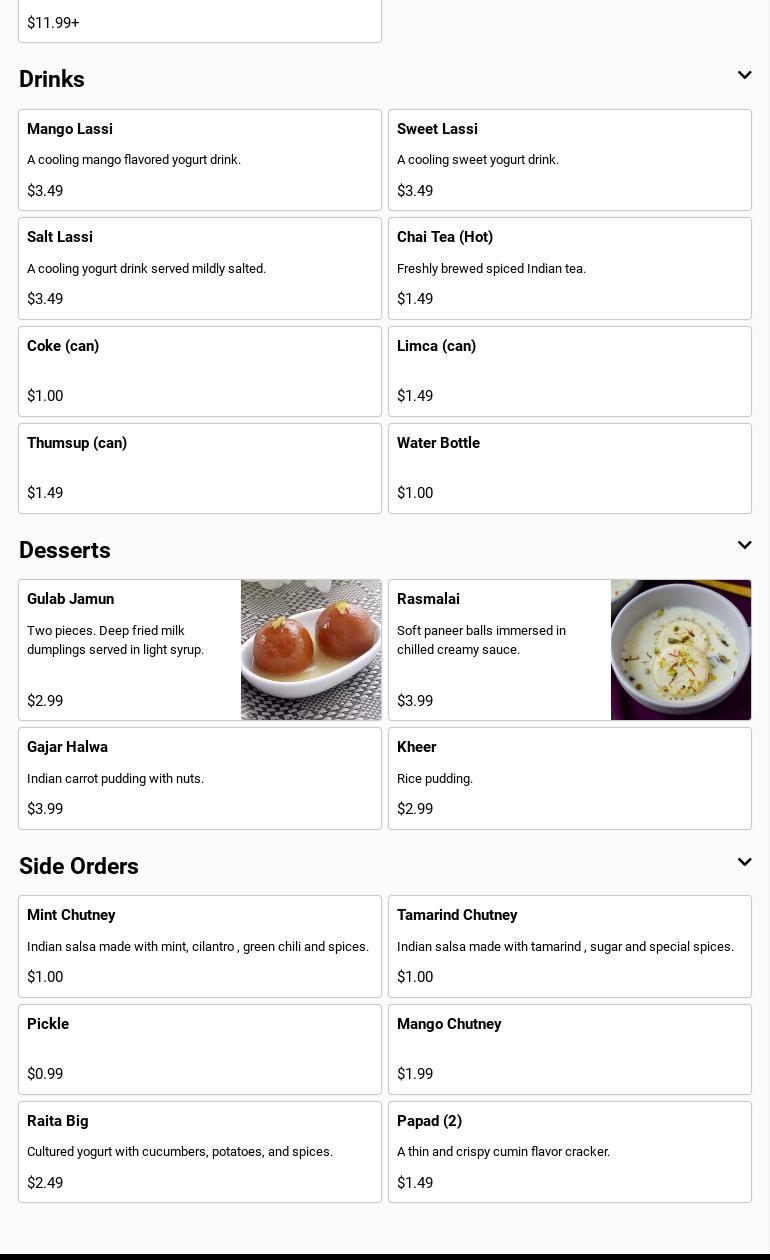Open Gajar Halwa dessert details
This screenshot has height=1260, width=770.
pyautogui.click(x=200, y=778)
